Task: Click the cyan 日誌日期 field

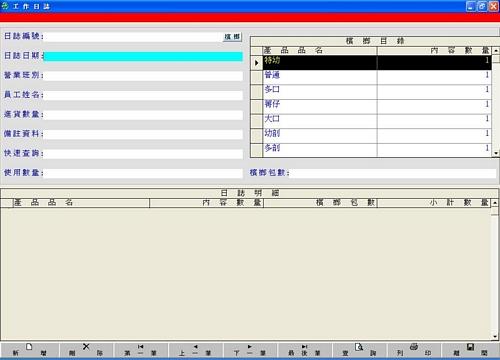Action: (x=143, y=56)
